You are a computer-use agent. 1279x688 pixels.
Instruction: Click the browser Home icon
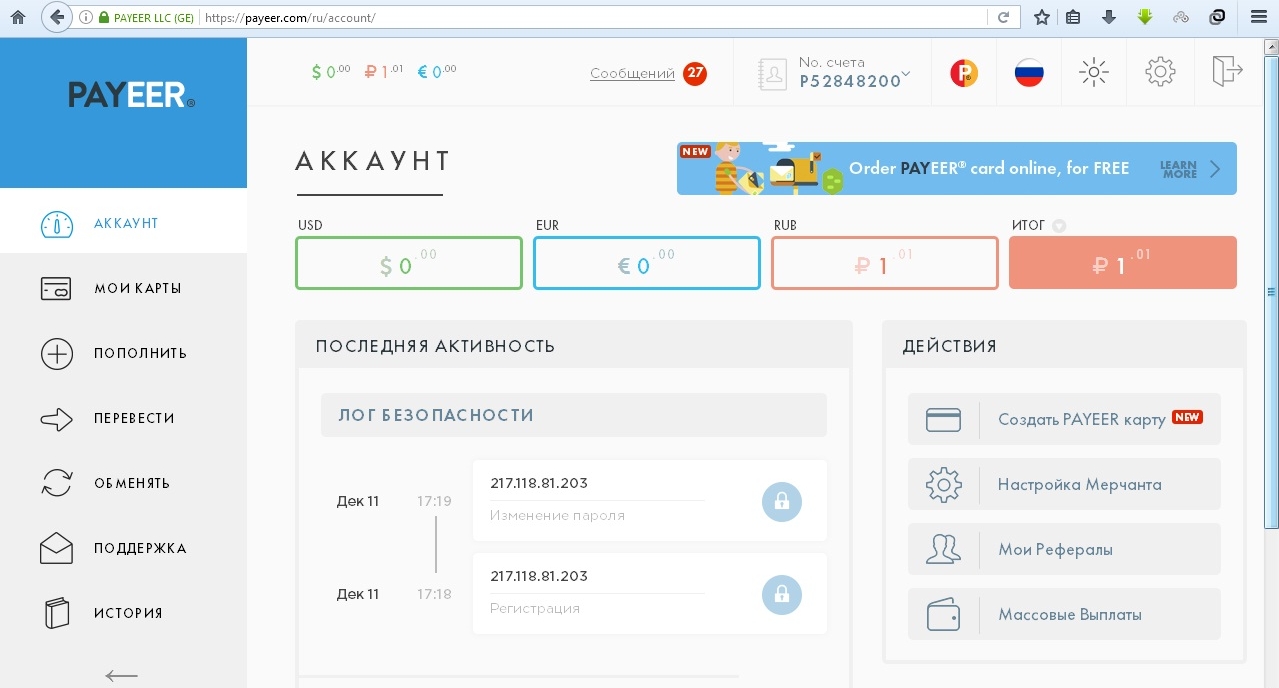[x=17, y=17]
